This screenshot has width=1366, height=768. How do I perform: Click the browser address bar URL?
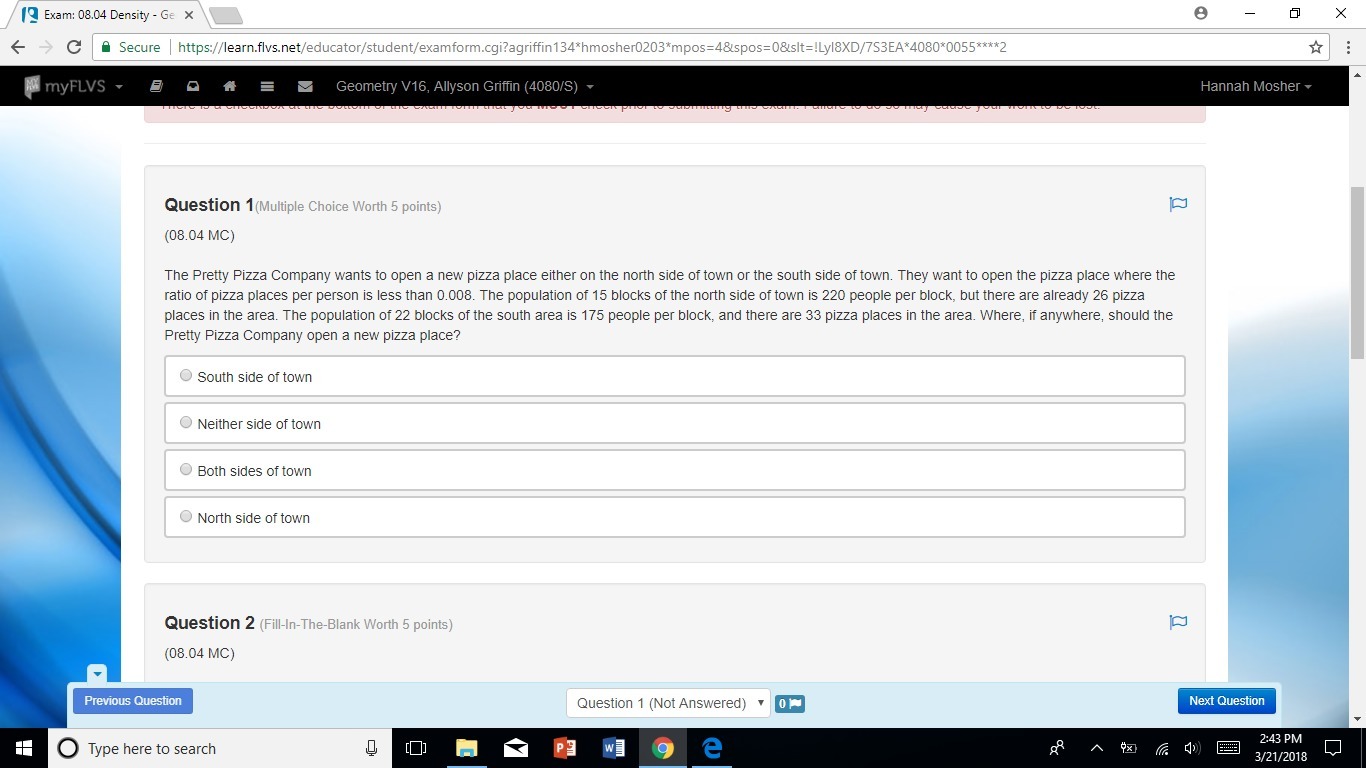(x=592, y=47)
